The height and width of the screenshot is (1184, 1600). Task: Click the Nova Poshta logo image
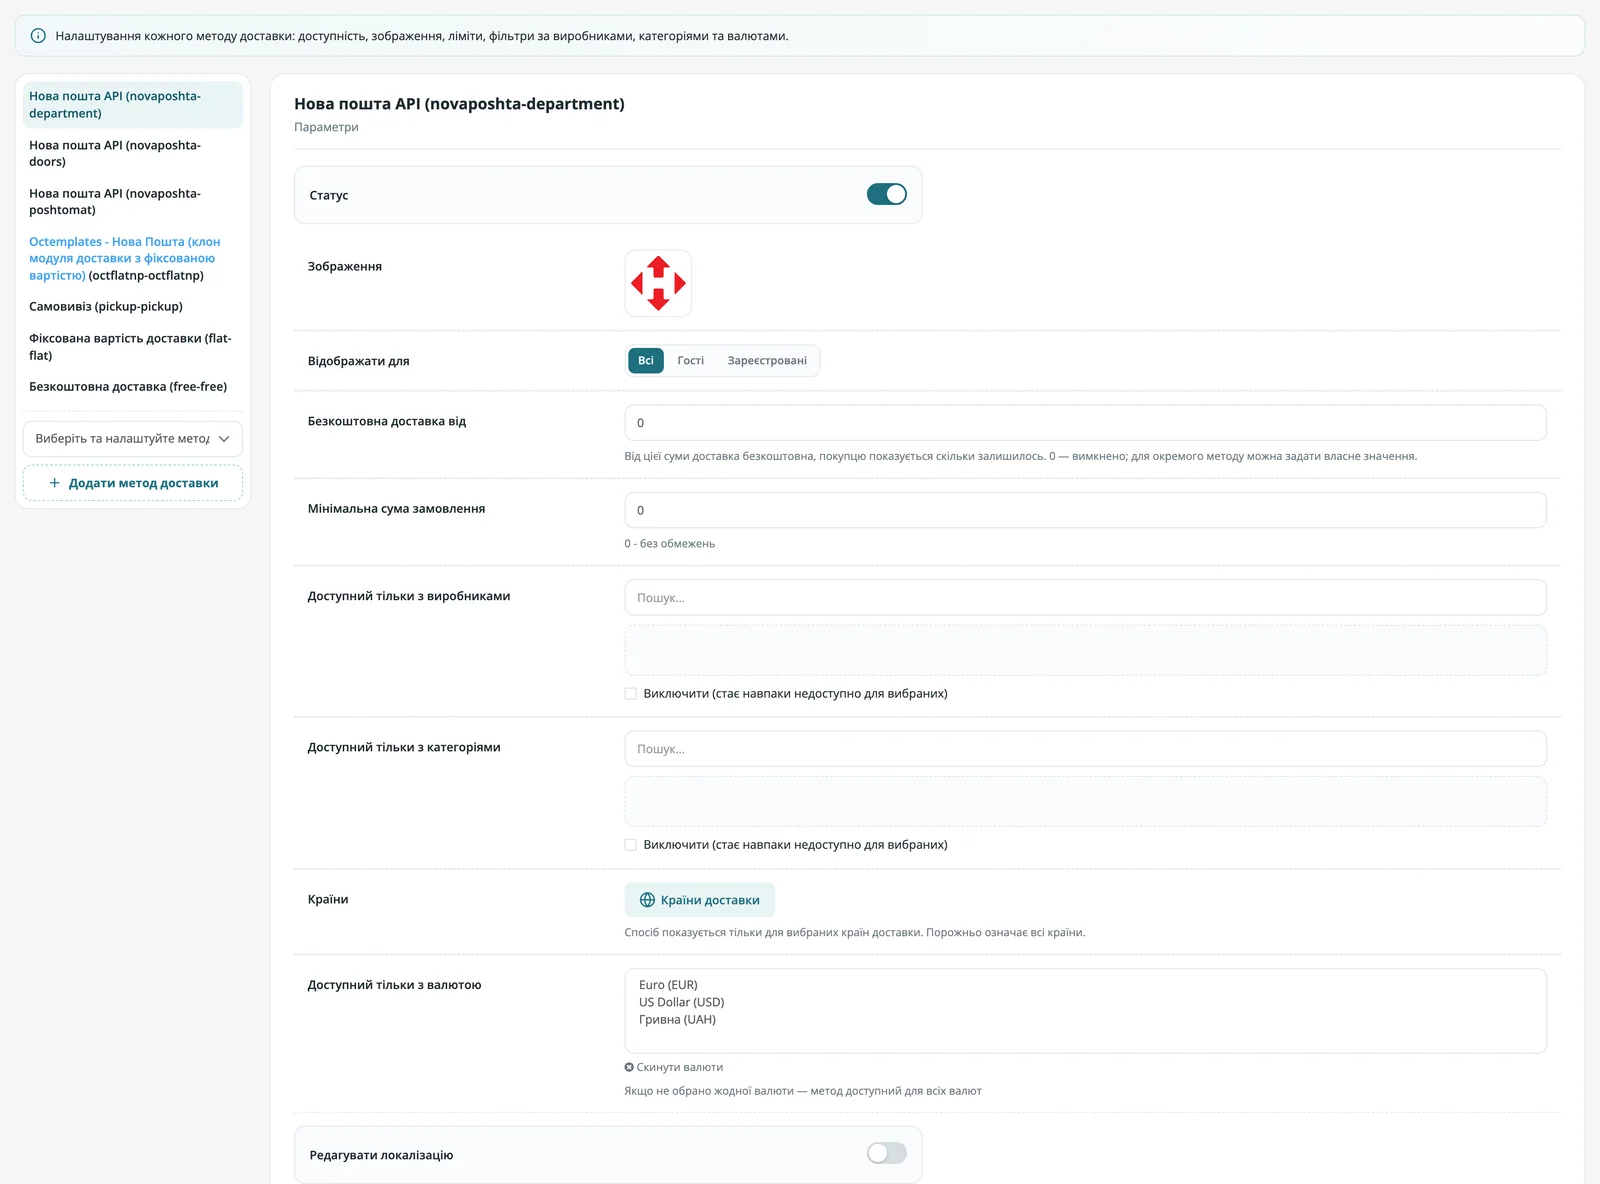[x=658, y=283]
